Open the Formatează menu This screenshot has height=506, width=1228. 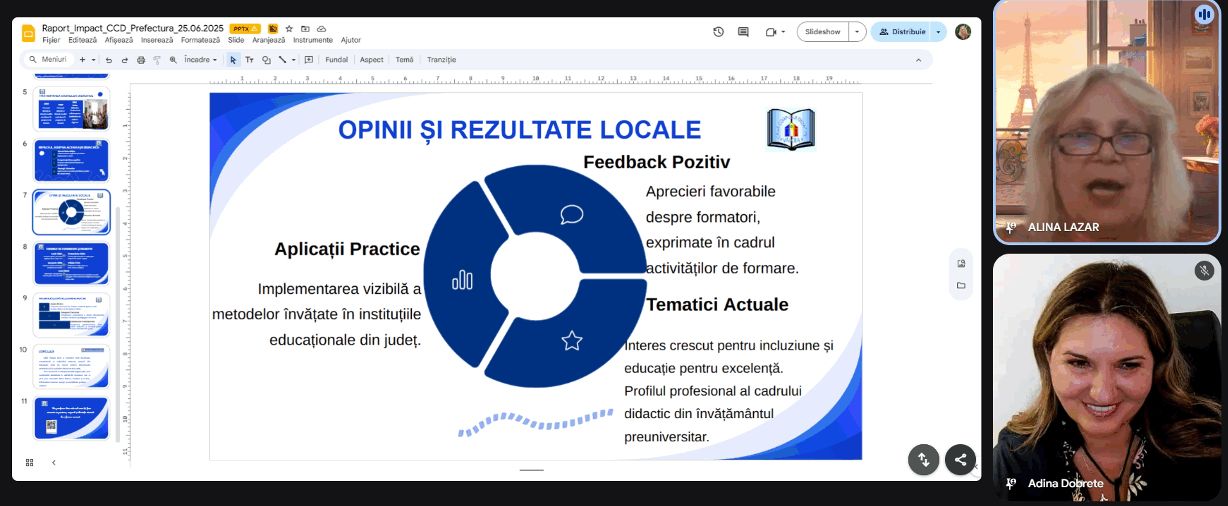tap(200, 40)
